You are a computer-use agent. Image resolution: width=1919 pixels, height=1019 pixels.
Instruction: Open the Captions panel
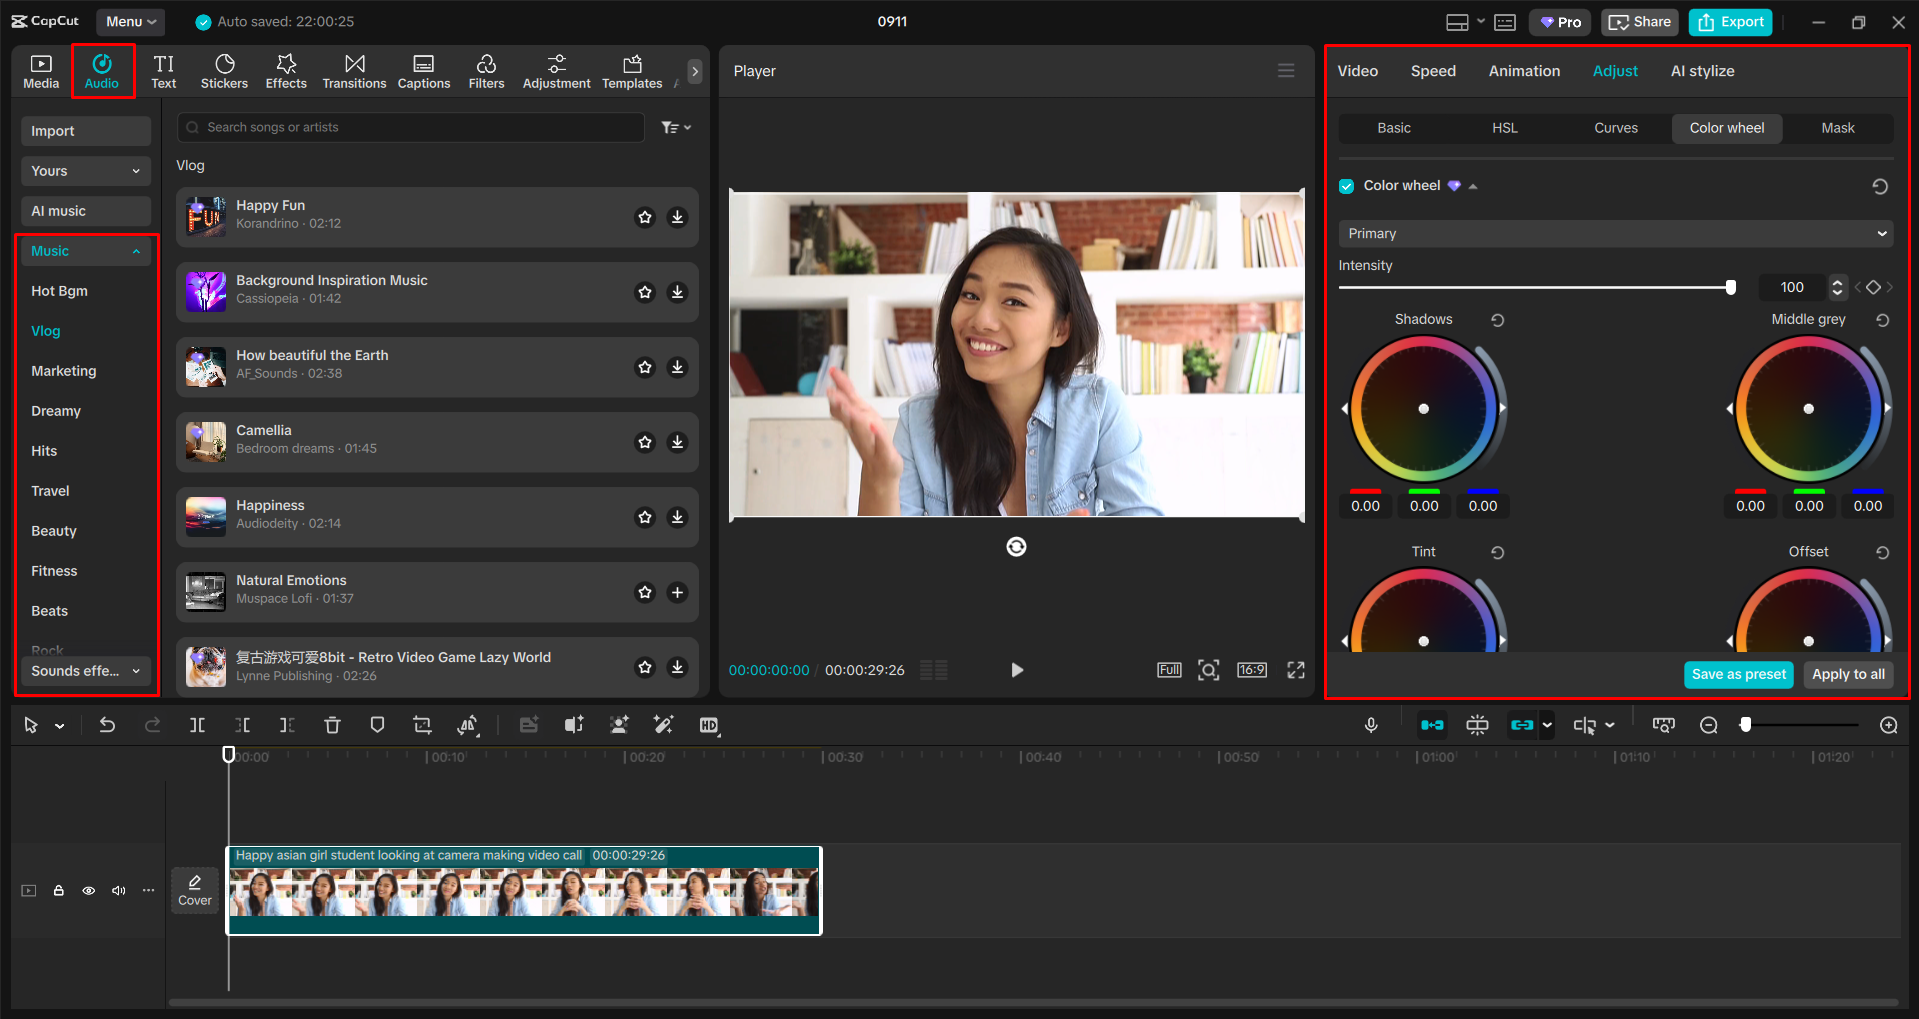tap(423, 70)
